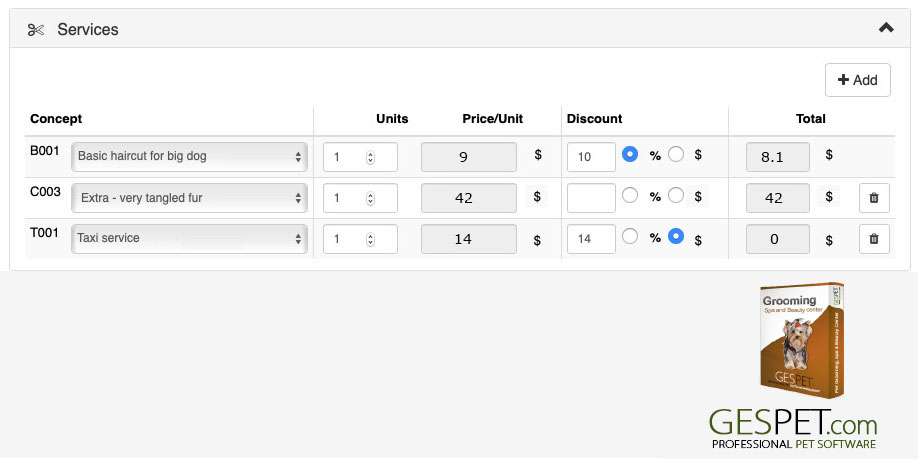Open the Basic haircut for big dog dropdown
The image size is (918, 462).
point(190,157)
